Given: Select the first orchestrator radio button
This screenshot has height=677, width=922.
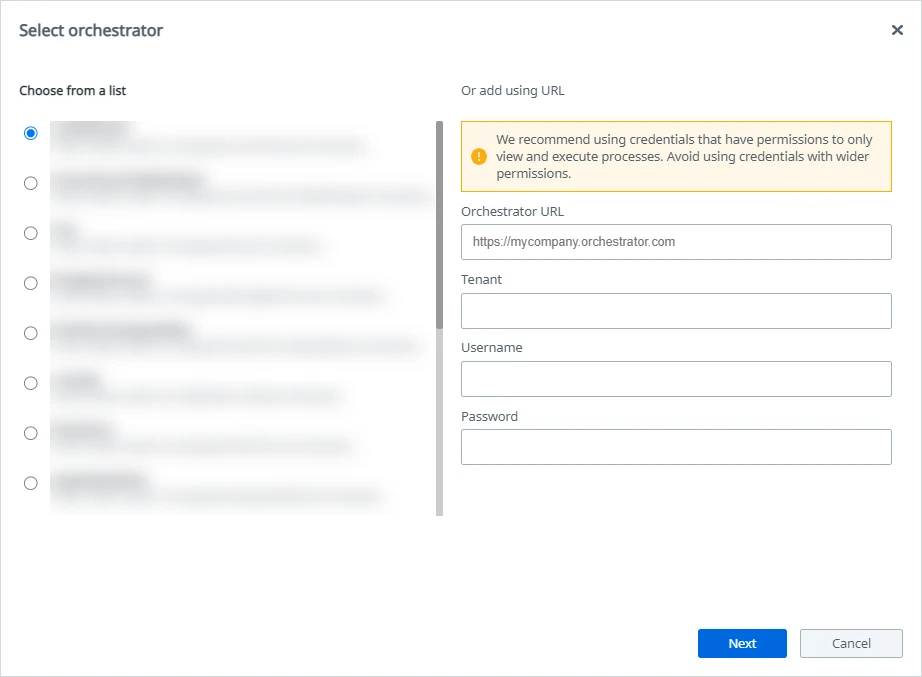Looking at the screenshot, I should coord(31,134).
